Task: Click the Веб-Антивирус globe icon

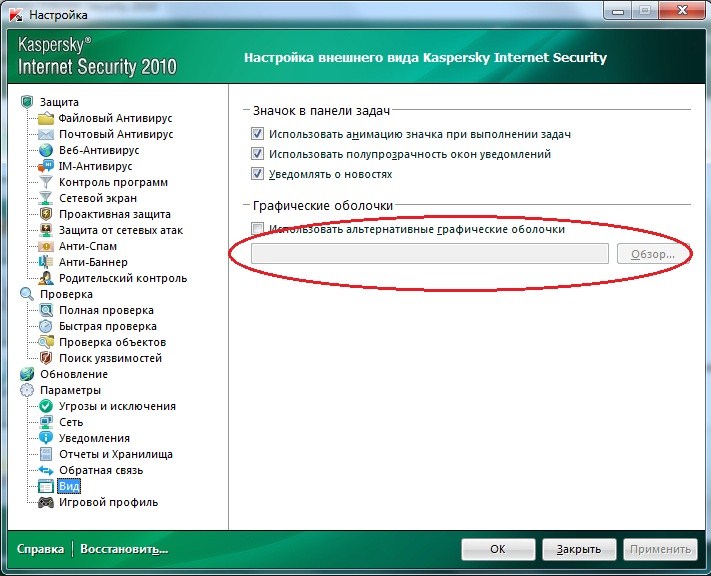Action: 46,150
